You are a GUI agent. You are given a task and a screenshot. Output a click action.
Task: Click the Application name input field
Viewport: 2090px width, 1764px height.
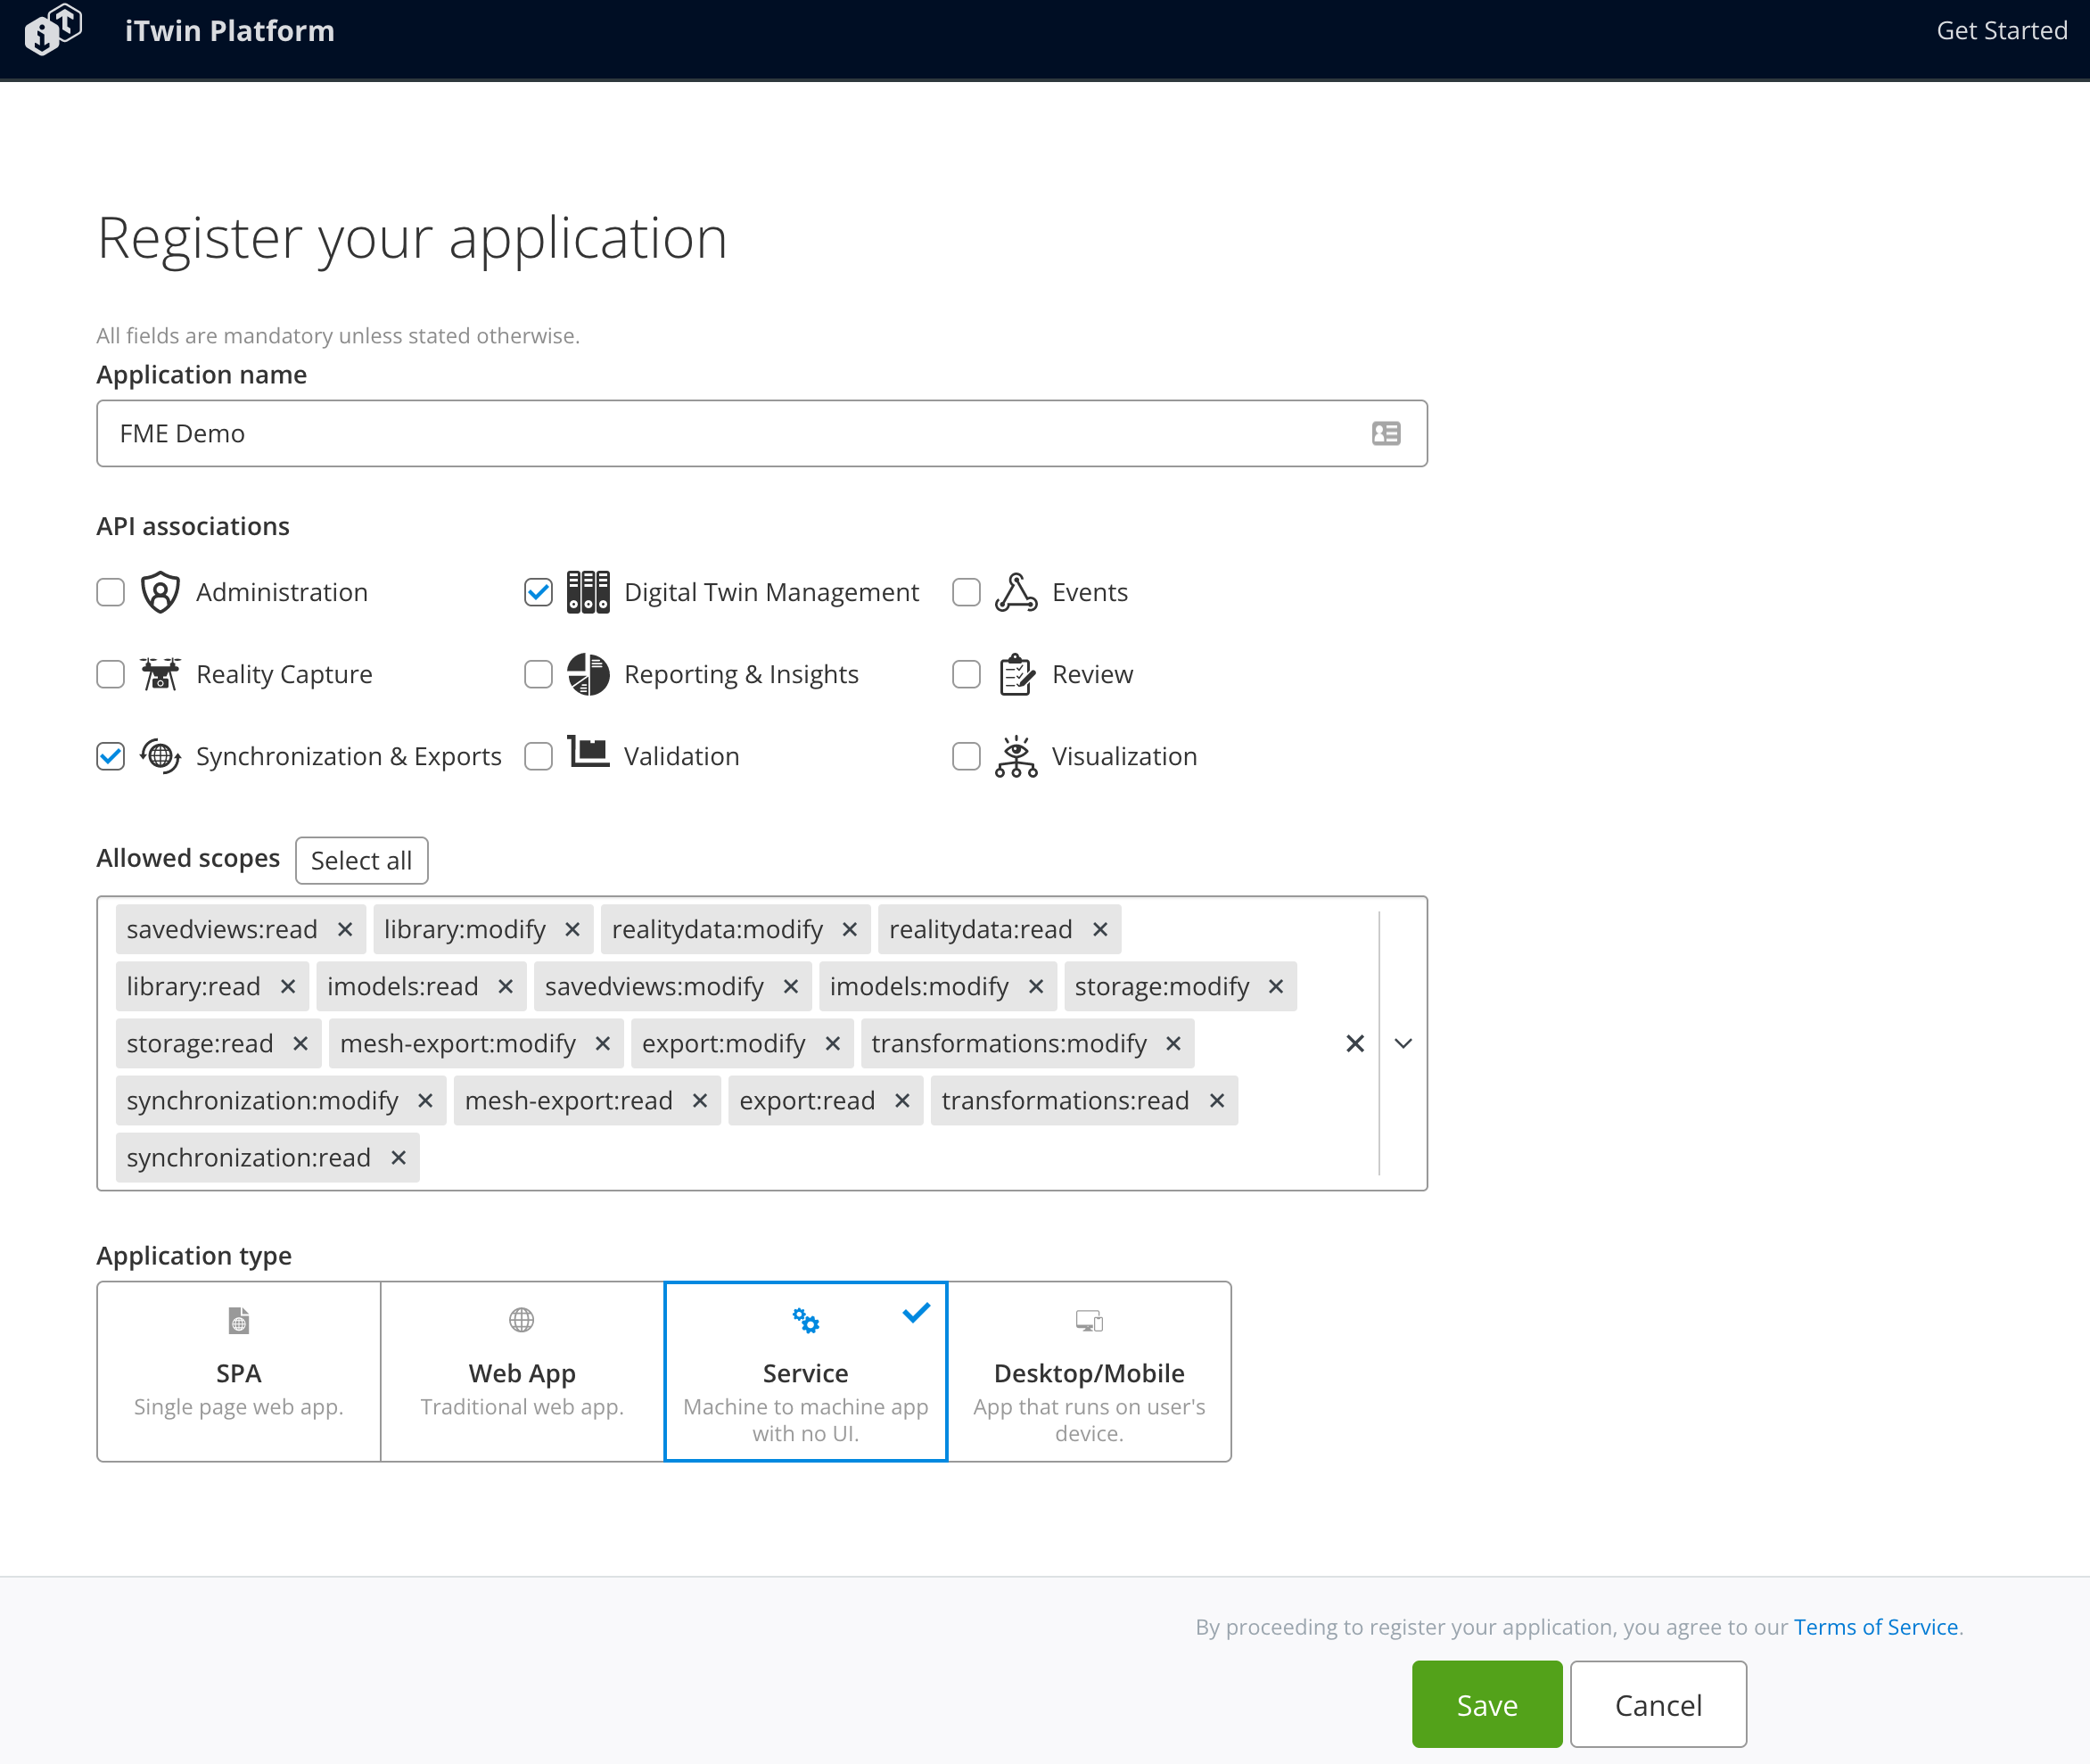click(x=730, y=433)
